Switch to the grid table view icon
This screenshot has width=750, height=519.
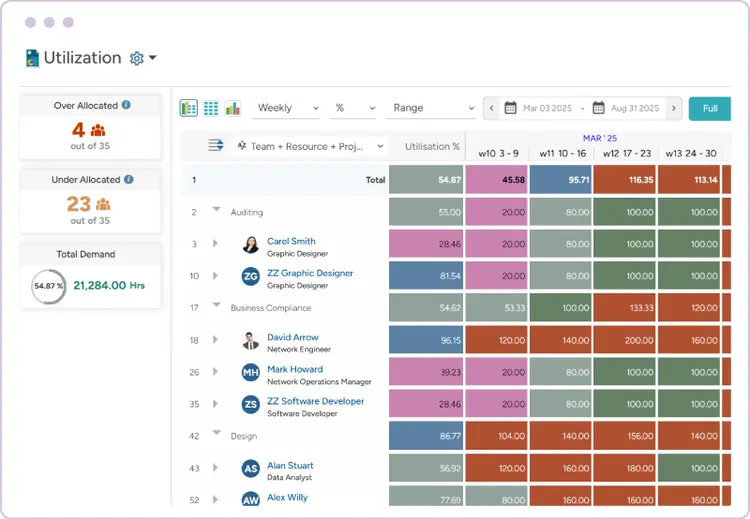[x=211, y=108]
